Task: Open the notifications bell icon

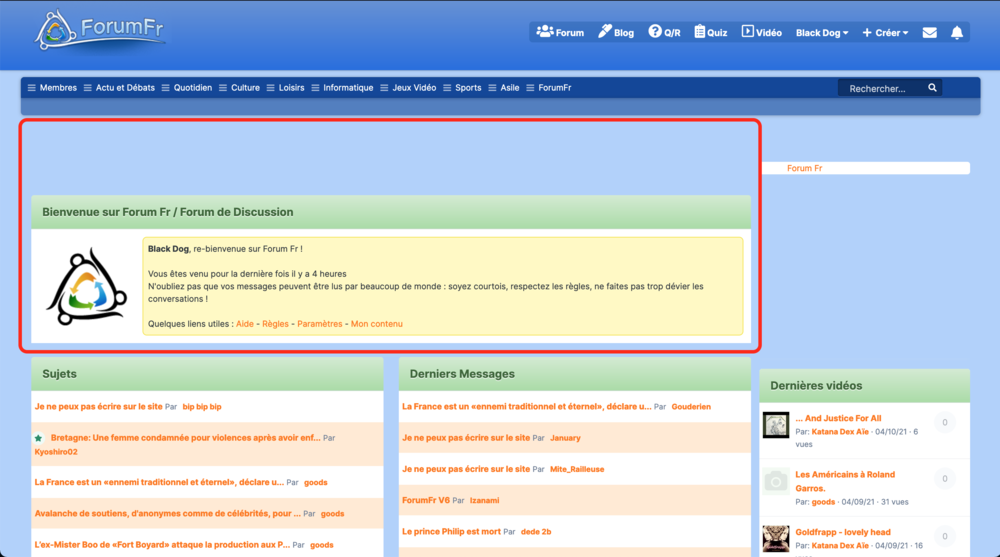Action: pyautogui.click(x=957, y=33)
